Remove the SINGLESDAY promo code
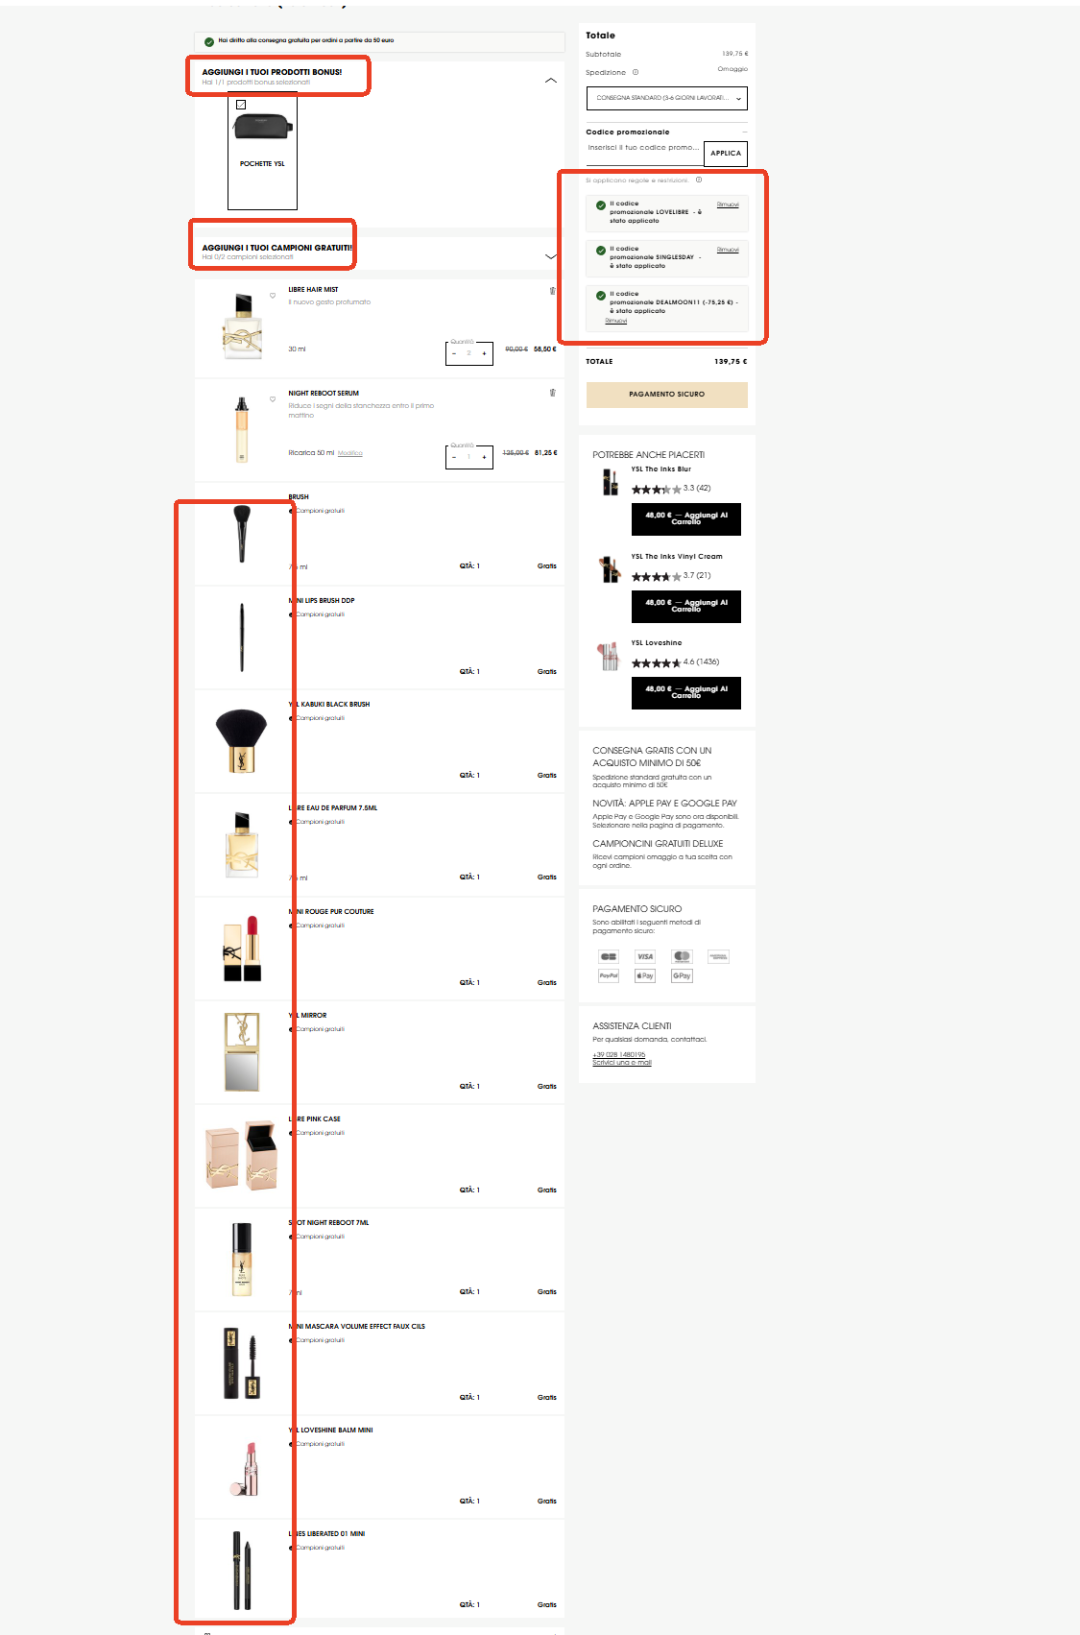1080x1635 pixels. coord(728,249)
